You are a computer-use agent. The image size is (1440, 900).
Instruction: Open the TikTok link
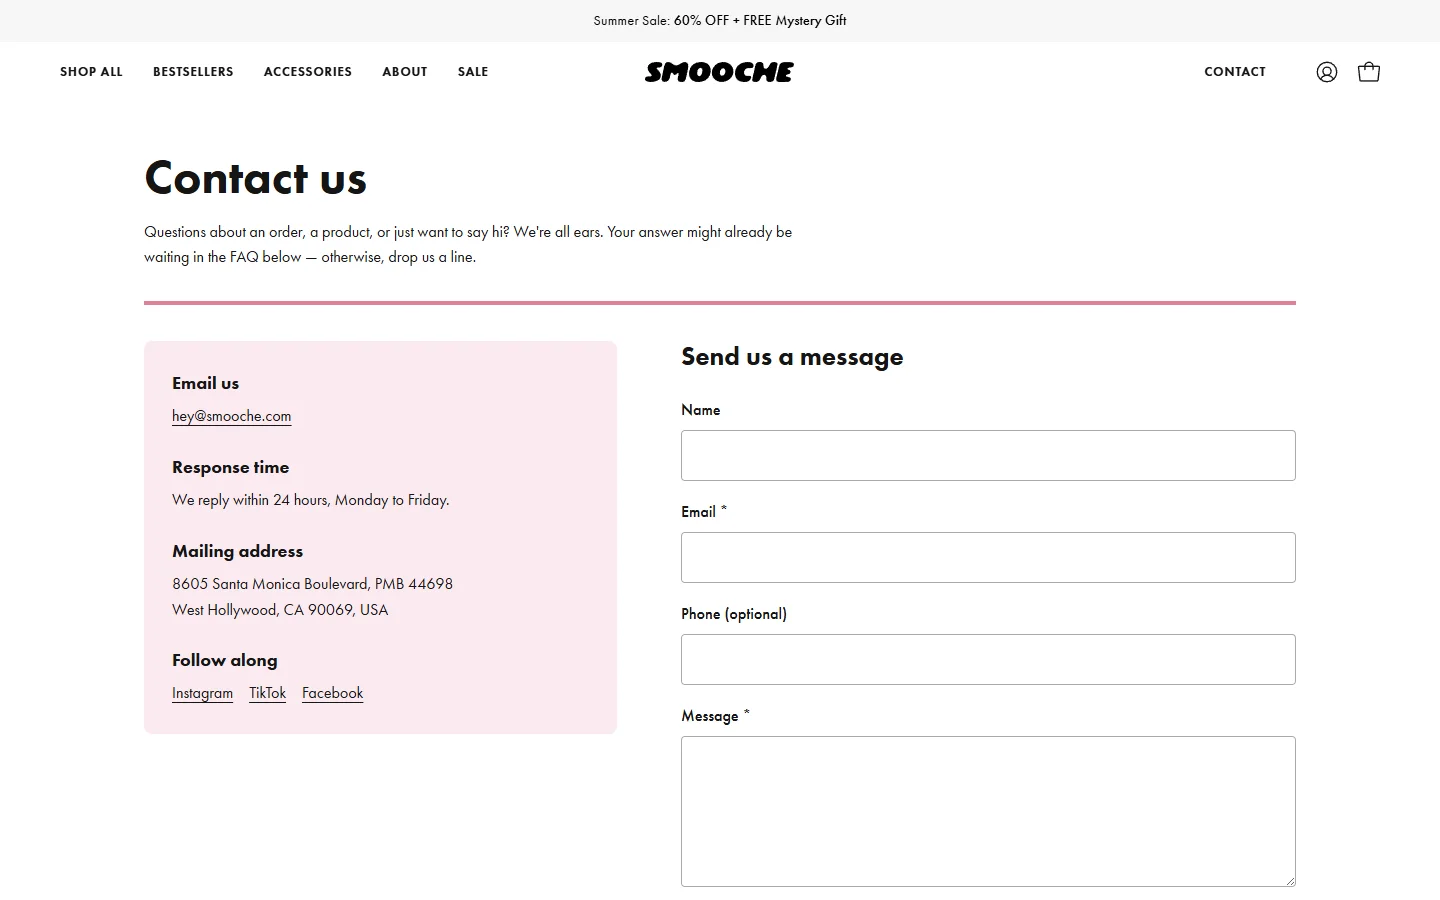click(268, 693)
